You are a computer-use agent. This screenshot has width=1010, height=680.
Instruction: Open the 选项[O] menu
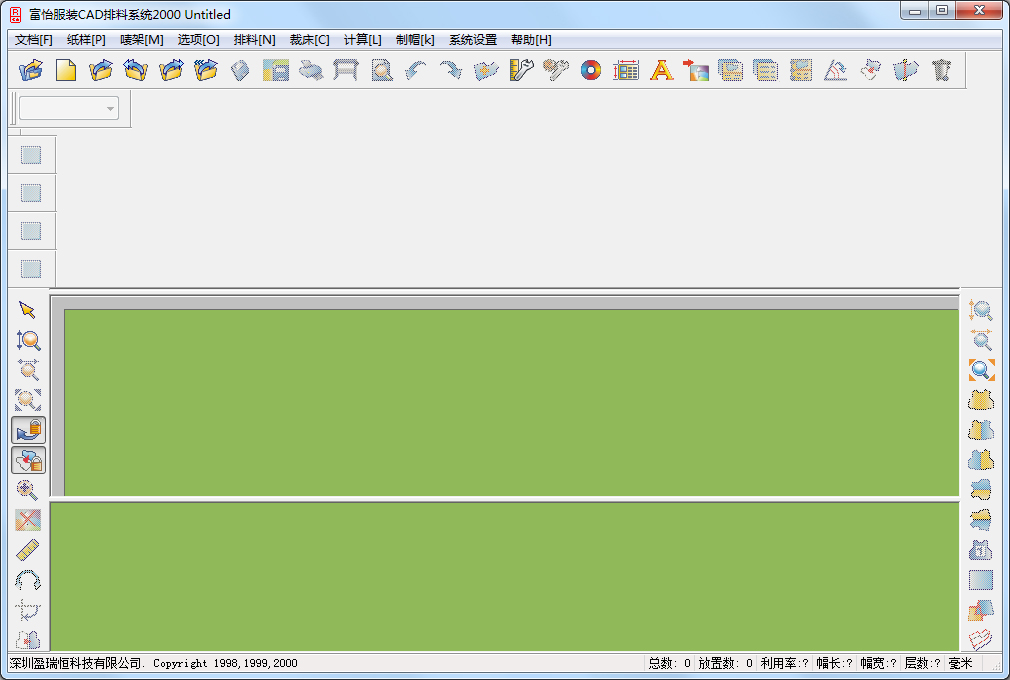tap(198, 40)
